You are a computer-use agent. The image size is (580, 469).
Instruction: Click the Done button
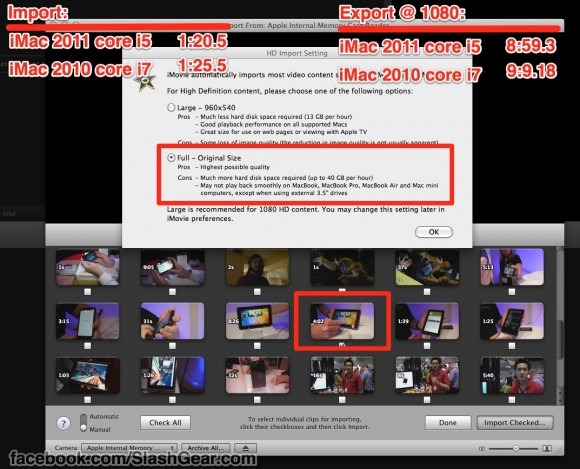click(x=448, y=422)
